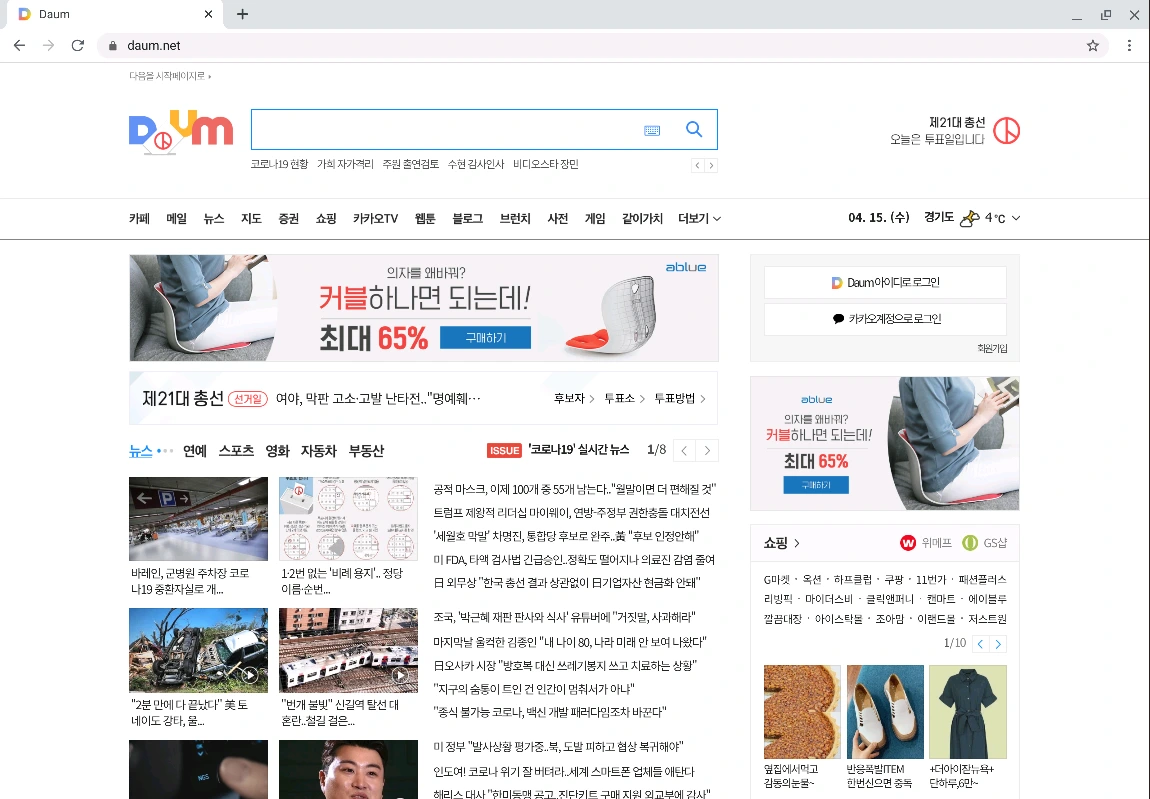Open parking lot hospital news thumbnail

(199, 519)
